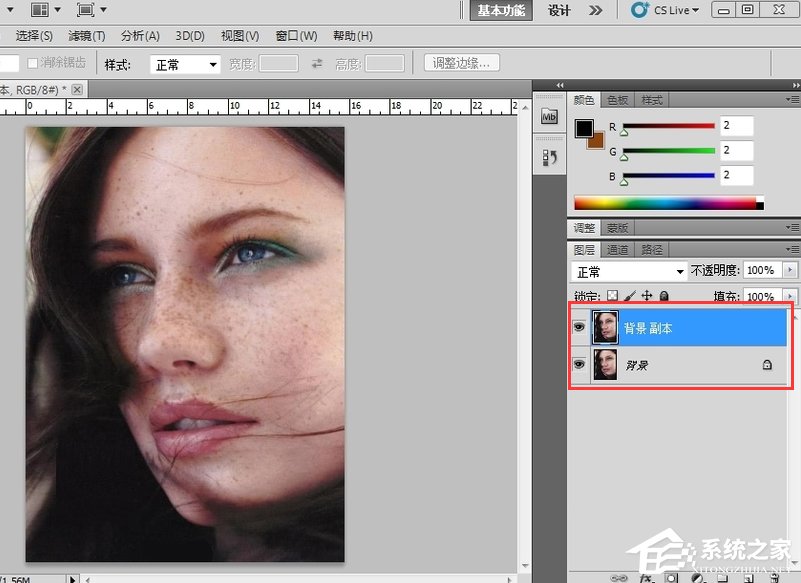The image size is (801, 583).
Task: Toggle visibility of the 背景 layer
Action: [x=579, y=365]
